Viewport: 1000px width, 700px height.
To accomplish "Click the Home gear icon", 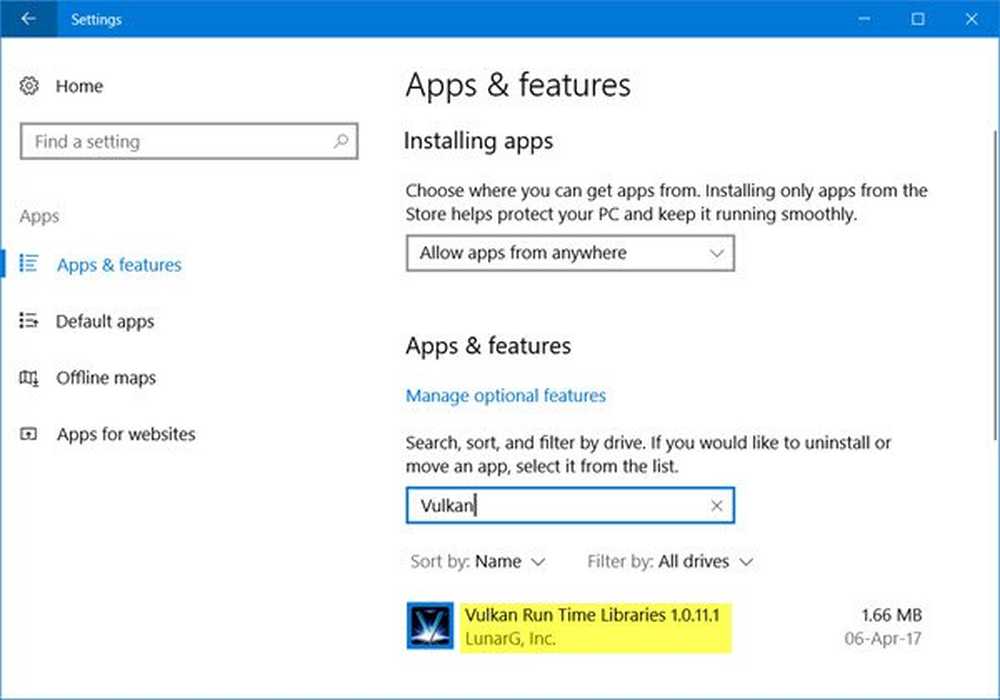I will 29,86.
